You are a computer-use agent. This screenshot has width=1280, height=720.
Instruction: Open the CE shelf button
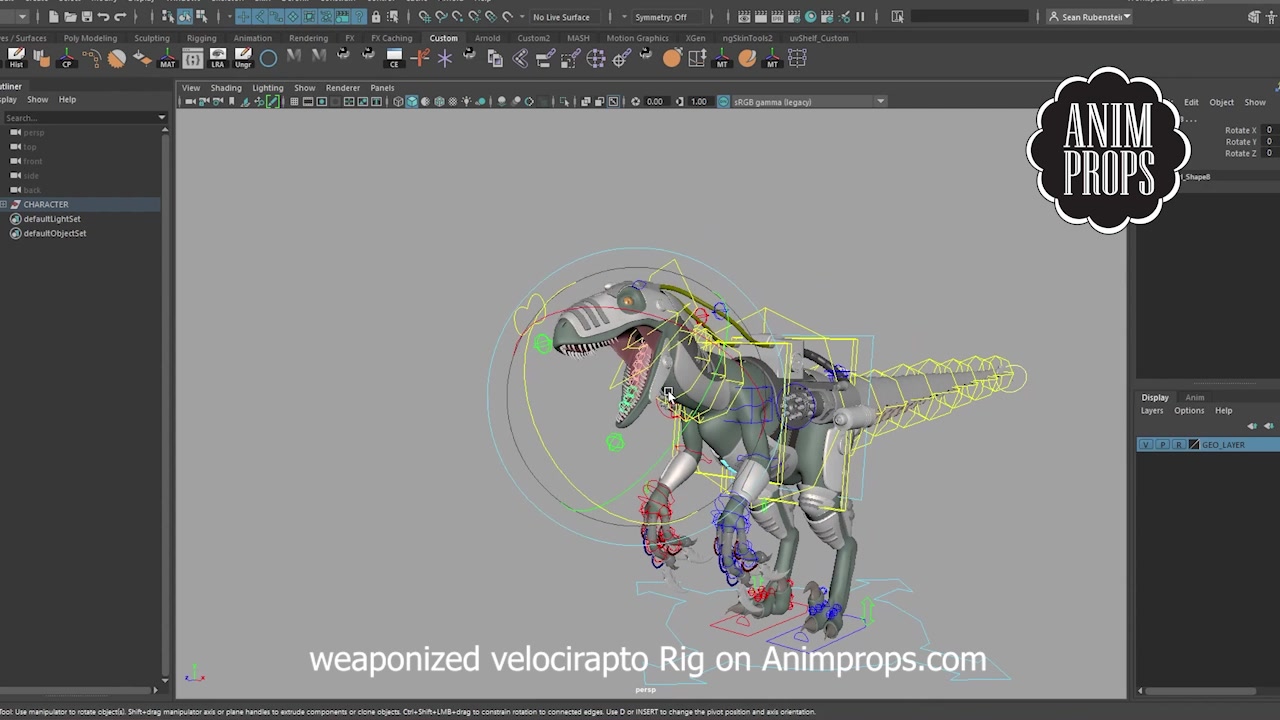tap(394, 58)
